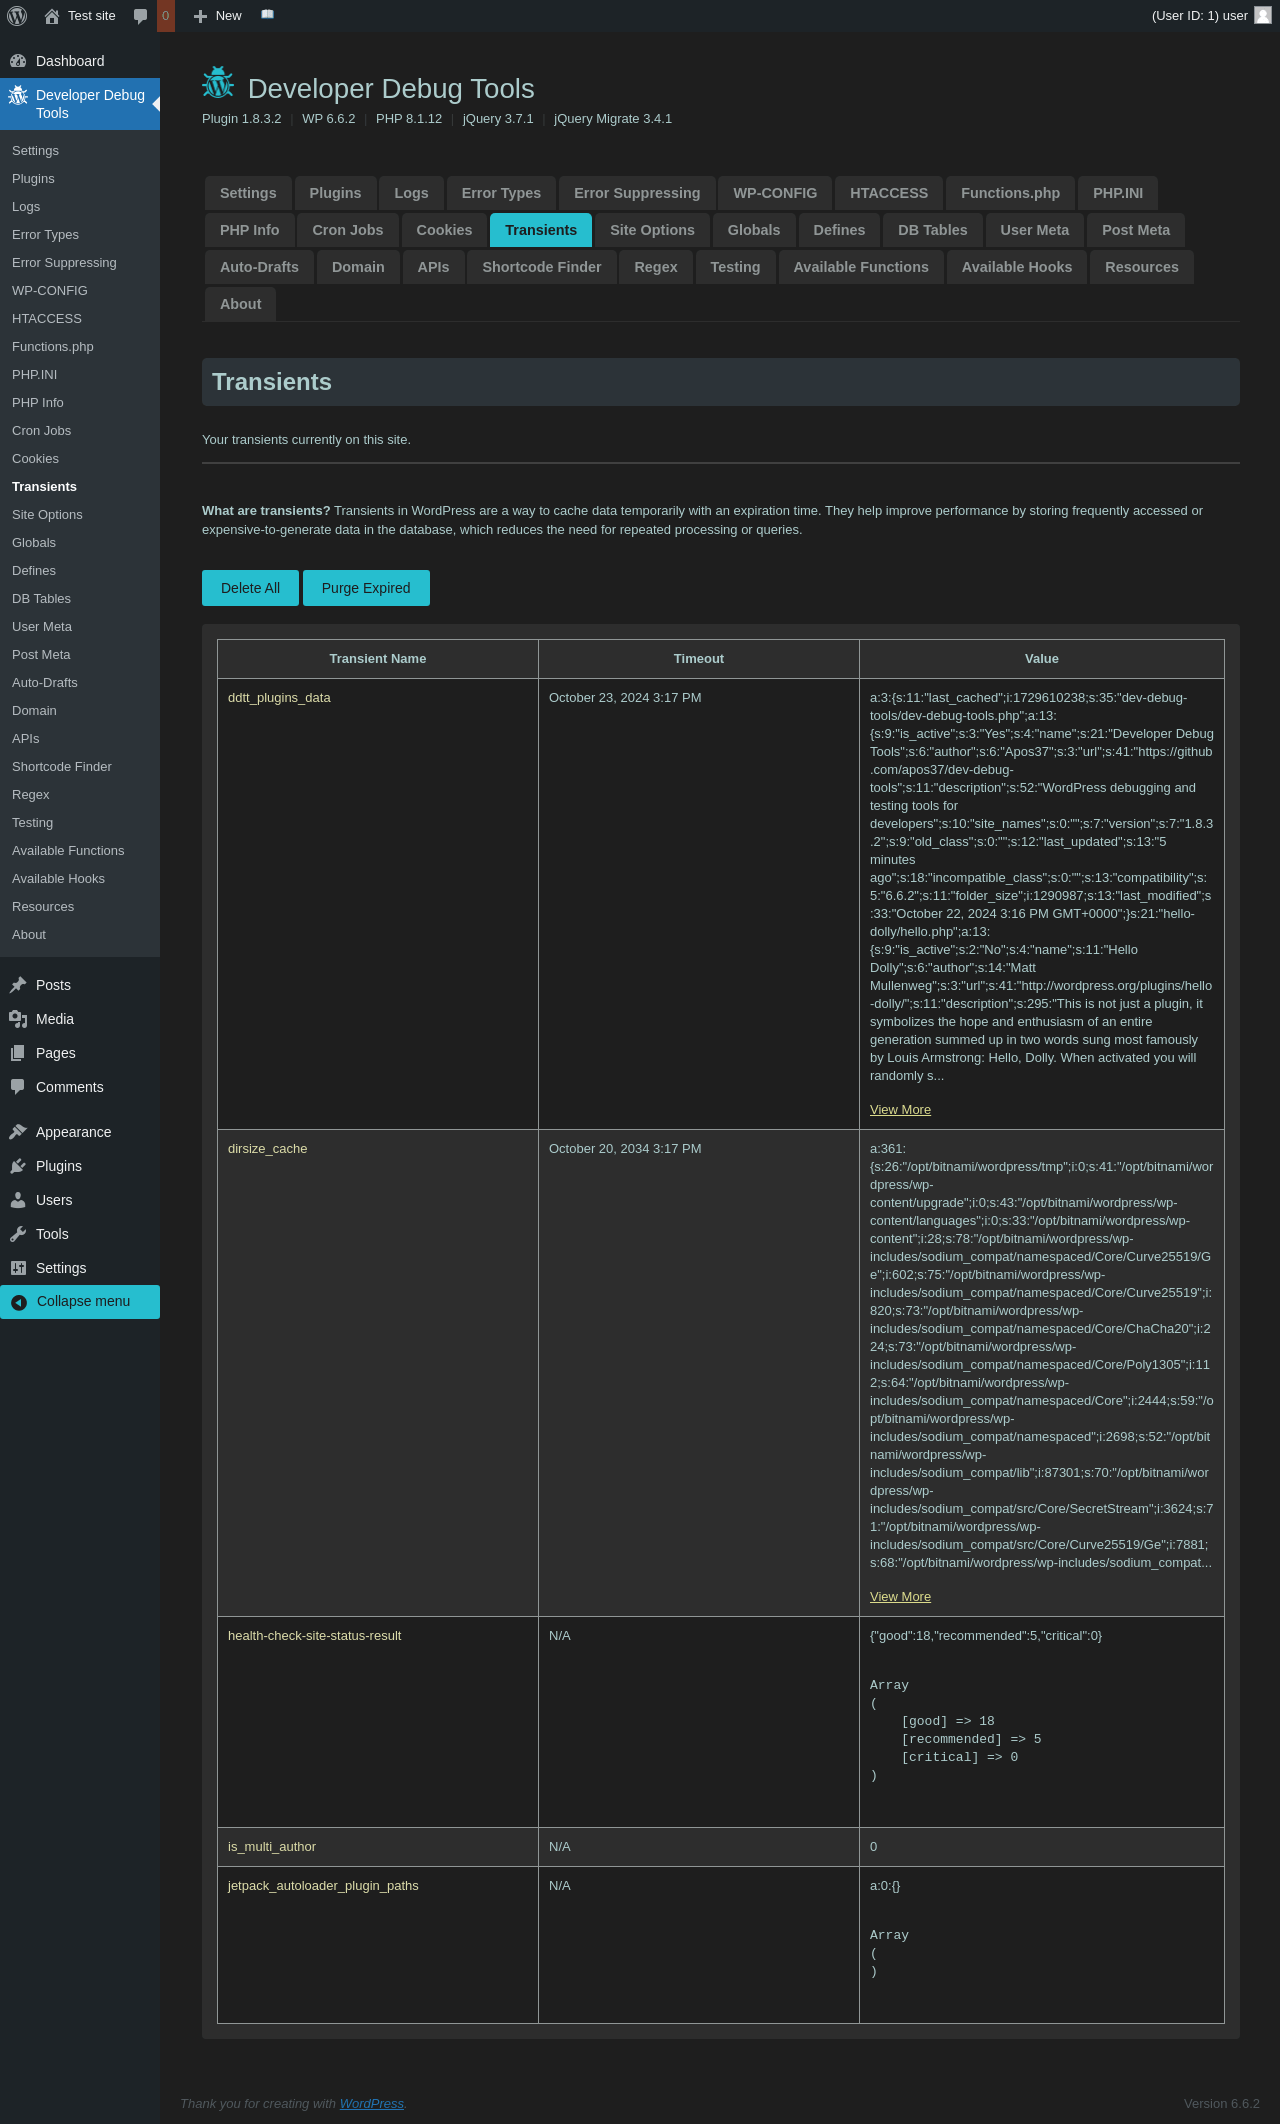Image resolution: width=1280 pixels, height=2124 pixels.
Task: Open the Cron Jobs tab
Action: pyautogui.click(x=347, y=230)
